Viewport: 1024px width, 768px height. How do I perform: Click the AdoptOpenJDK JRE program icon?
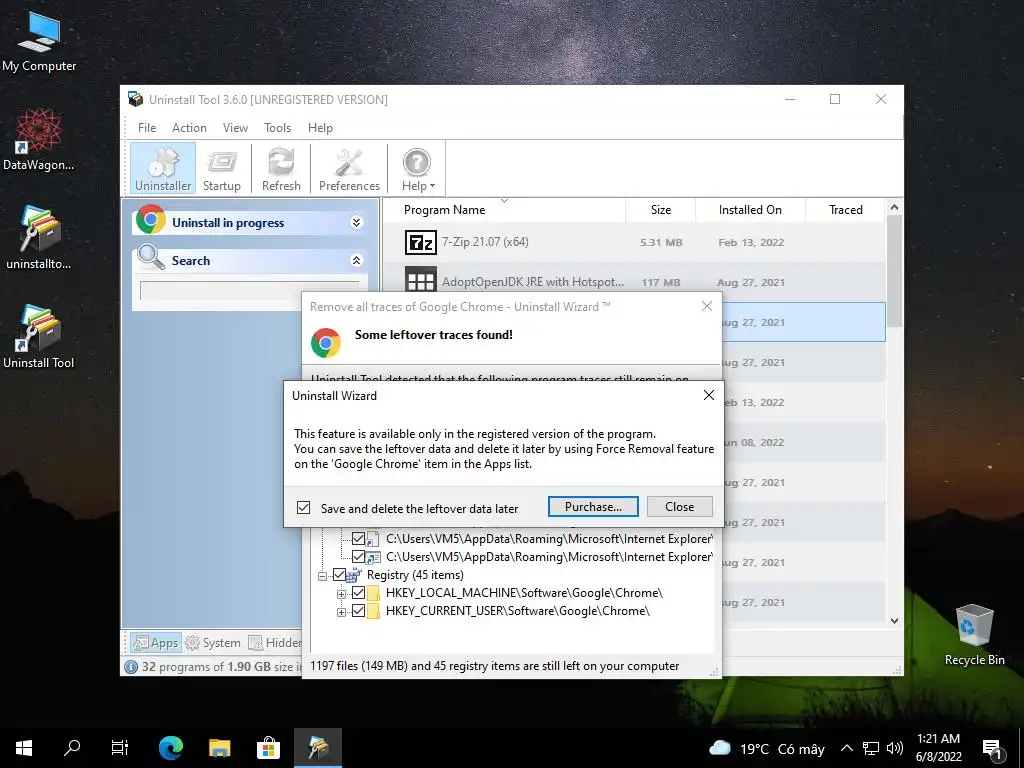pos(421,279)
